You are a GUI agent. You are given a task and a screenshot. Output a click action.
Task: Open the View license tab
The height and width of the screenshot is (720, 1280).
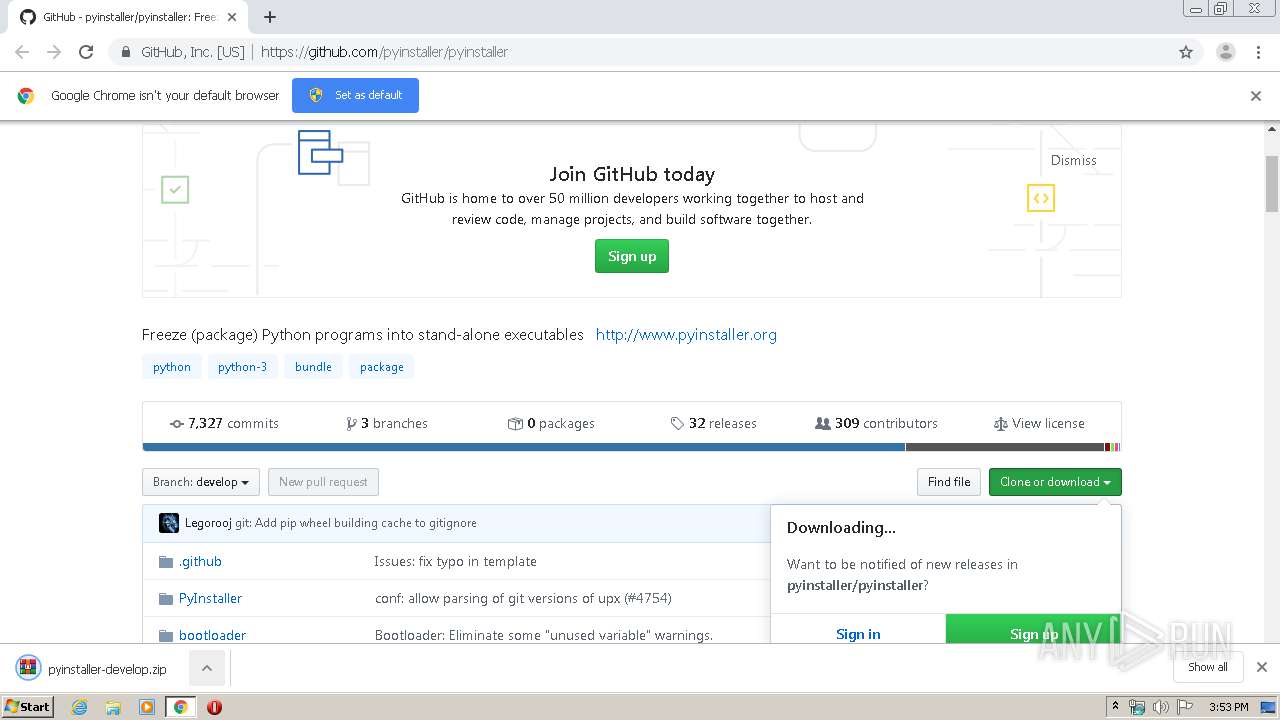tap(1039, 423)
